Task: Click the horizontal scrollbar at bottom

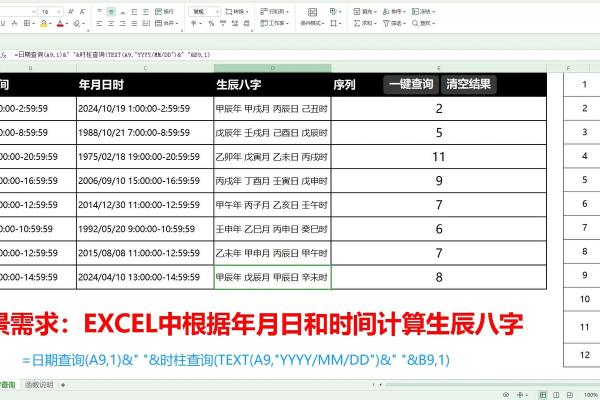Action: click(x=400, y=384)
